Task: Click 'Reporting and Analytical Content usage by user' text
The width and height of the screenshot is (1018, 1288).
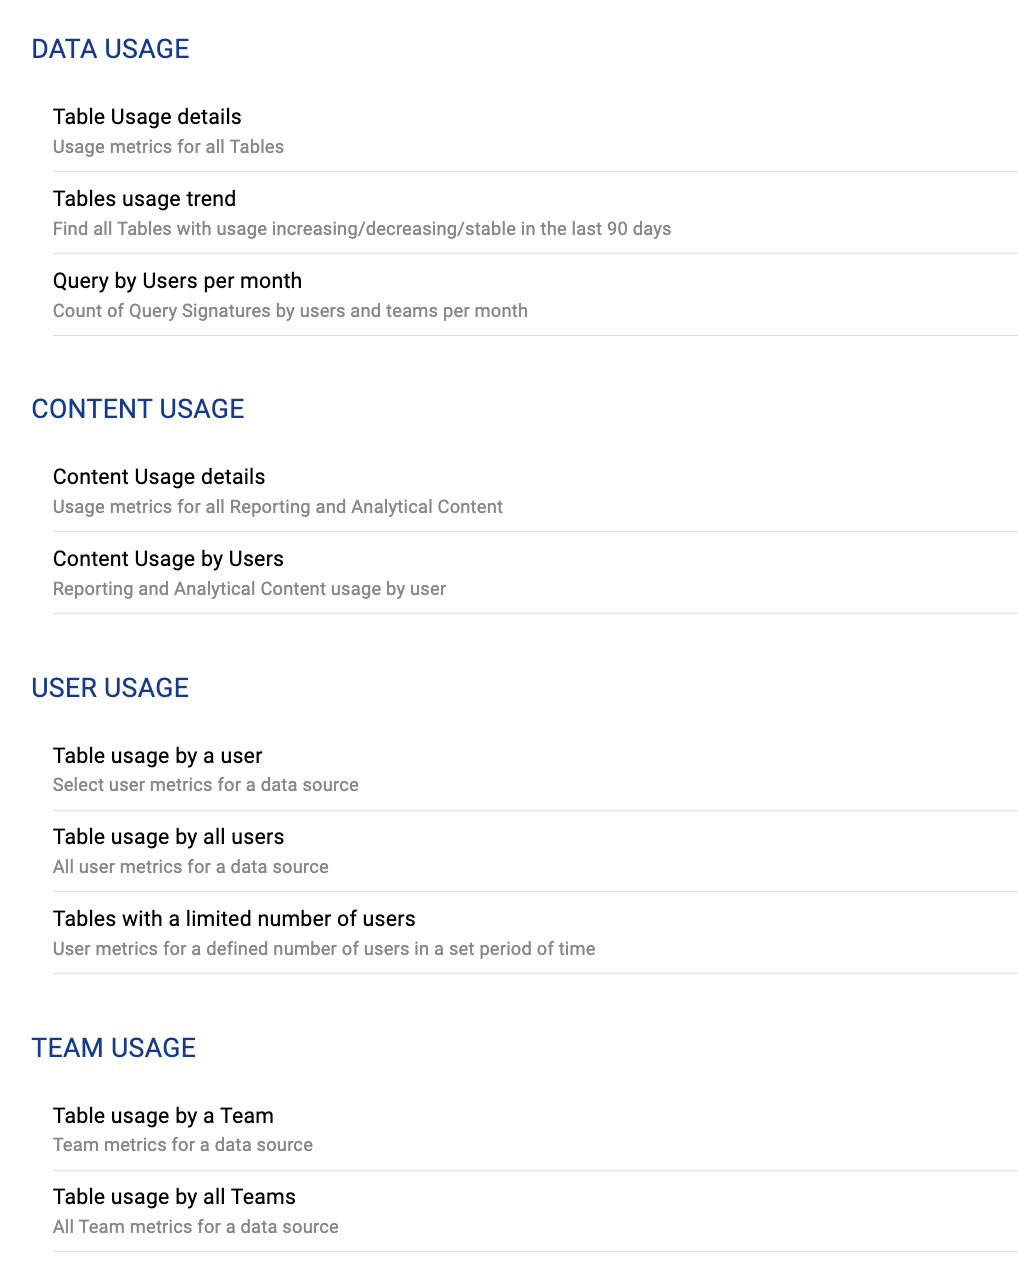Action: (x=249, y=589)
